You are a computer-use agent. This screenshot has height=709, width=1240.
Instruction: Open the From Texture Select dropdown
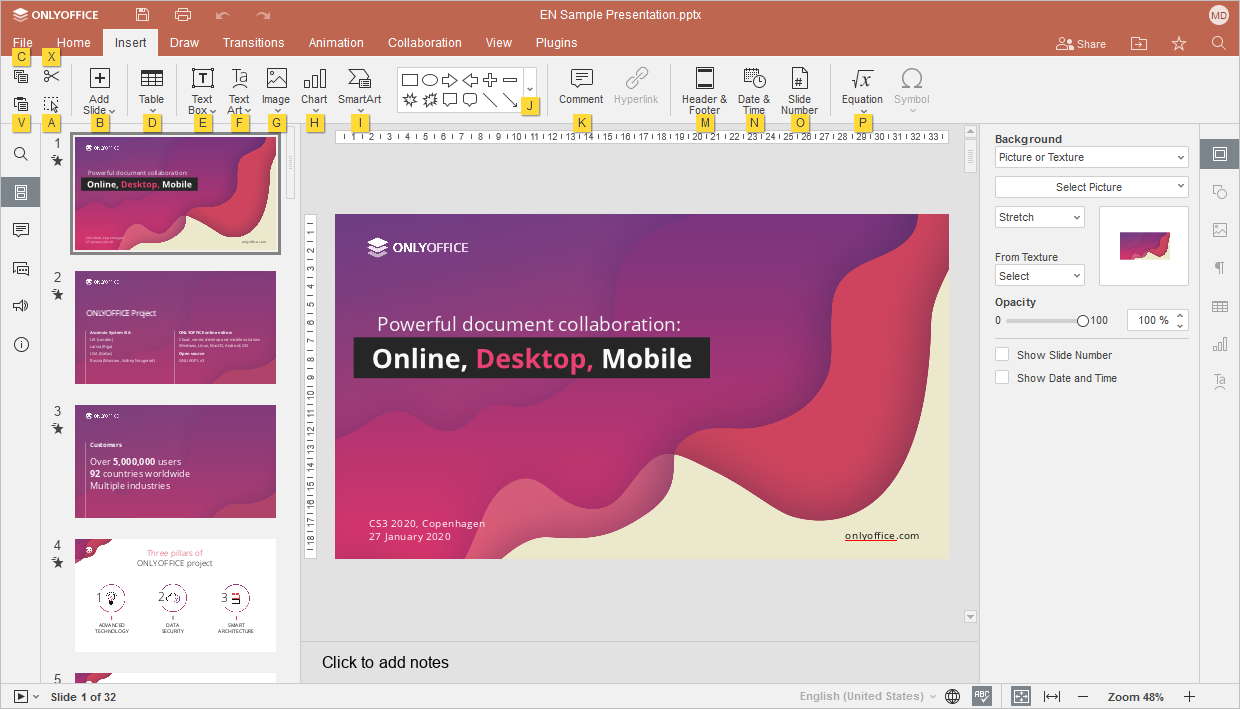click(1039, 276)
